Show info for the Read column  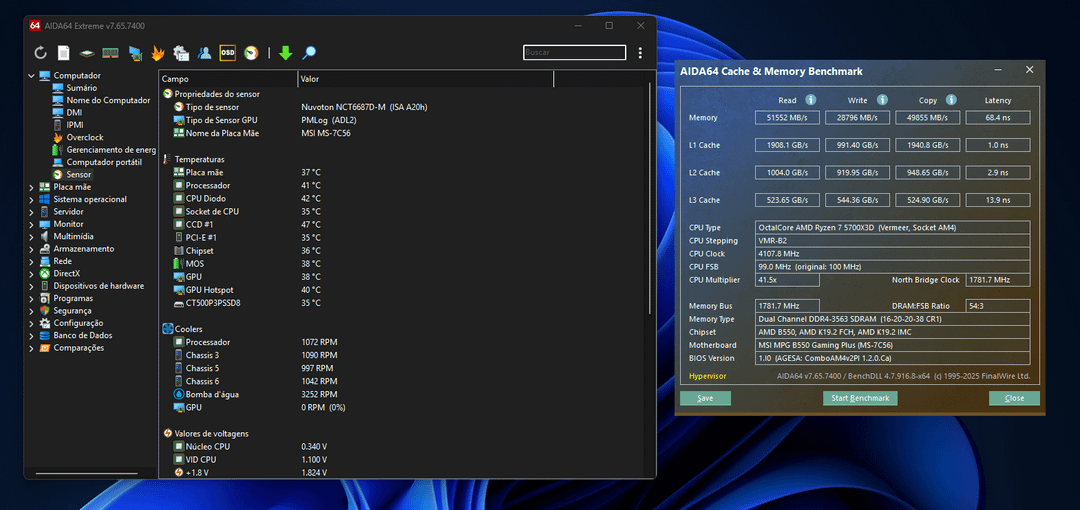(811, 100)
